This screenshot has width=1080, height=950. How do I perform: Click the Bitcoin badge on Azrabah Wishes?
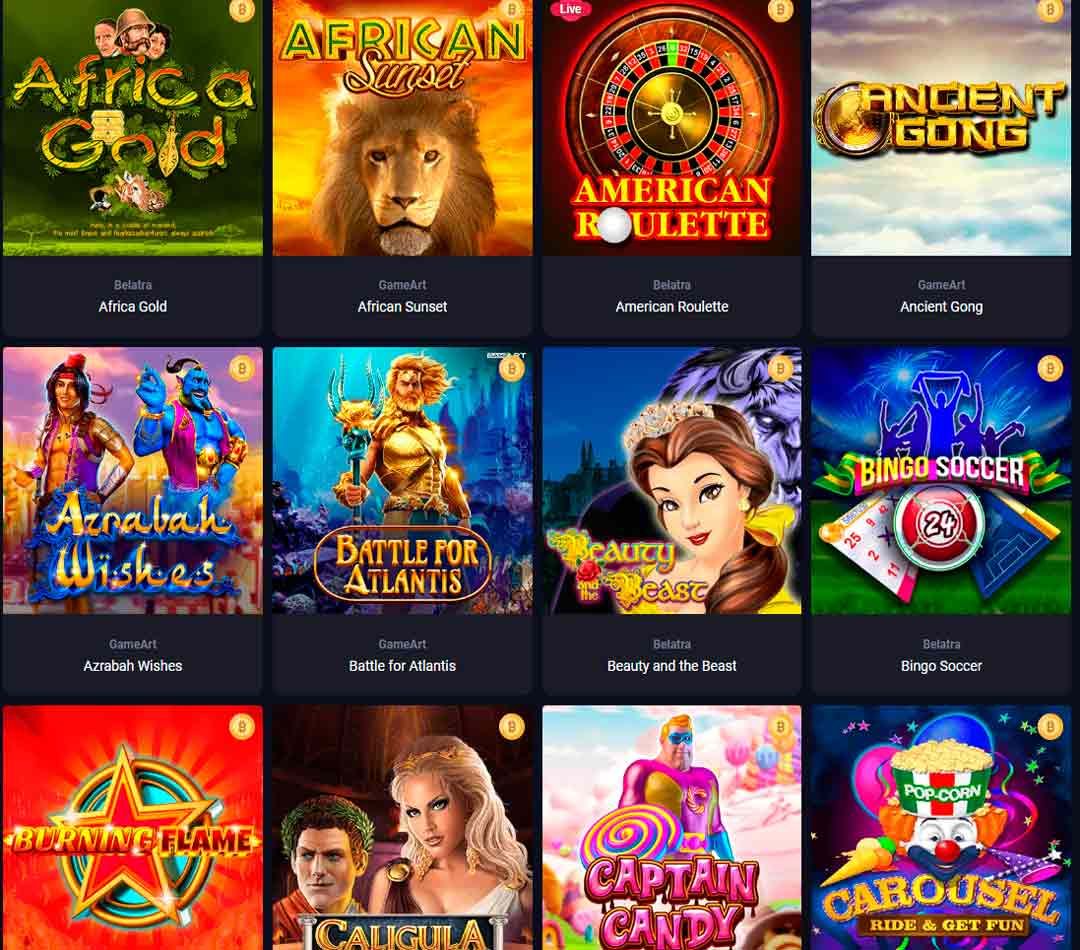pyautogui.click(x=242, y=369)
